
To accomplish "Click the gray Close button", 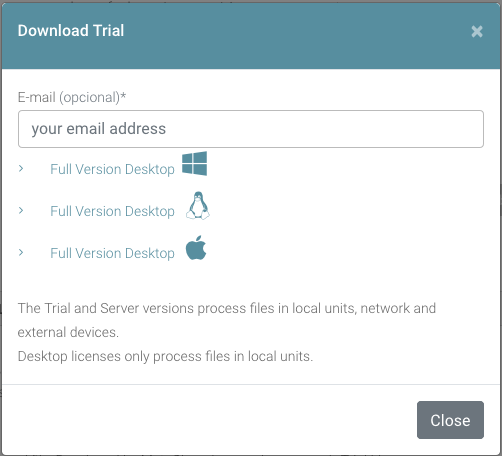I will [x=450, y=420].
